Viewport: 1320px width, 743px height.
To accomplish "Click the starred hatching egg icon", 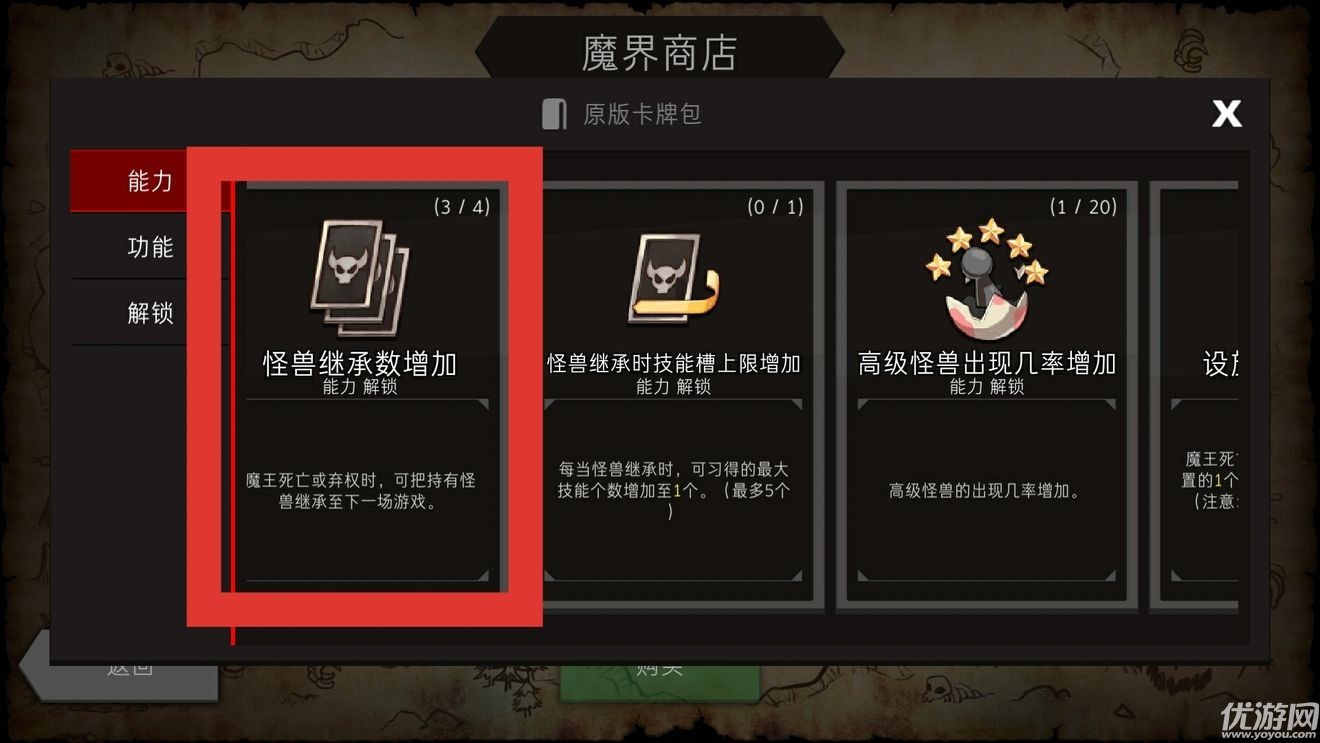I will pyautogui.click(x=987, y=279).
